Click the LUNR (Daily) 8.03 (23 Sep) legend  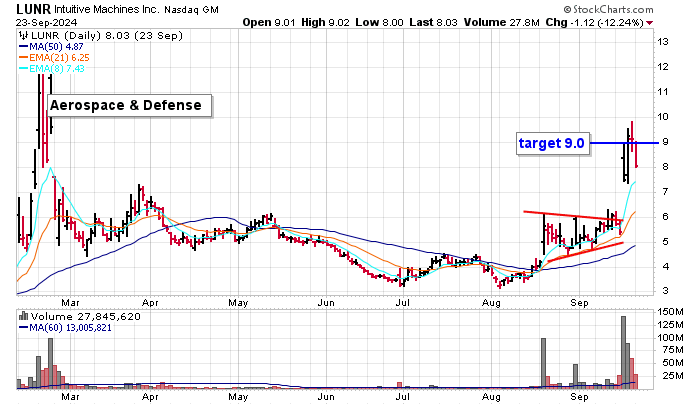coord(106,36)
